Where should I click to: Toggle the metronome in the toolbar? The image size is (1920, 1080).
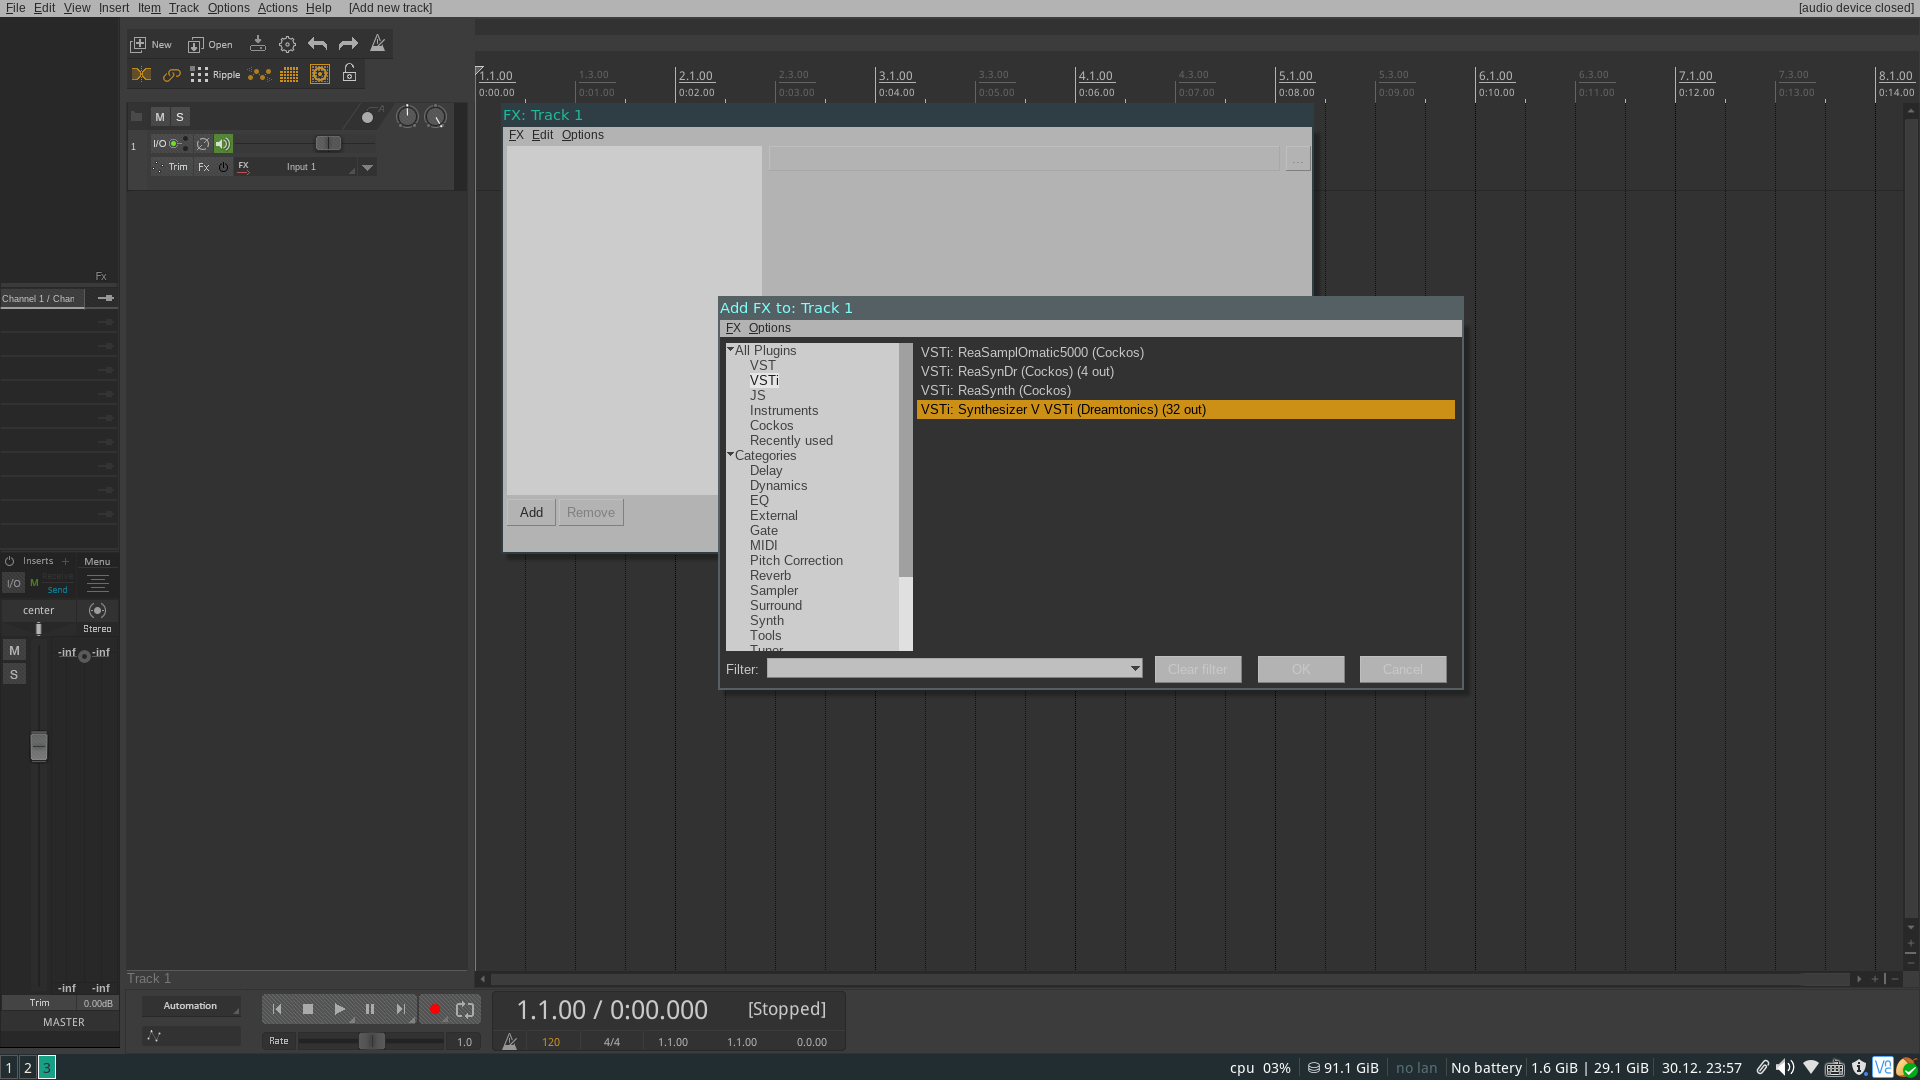[378, 44]
